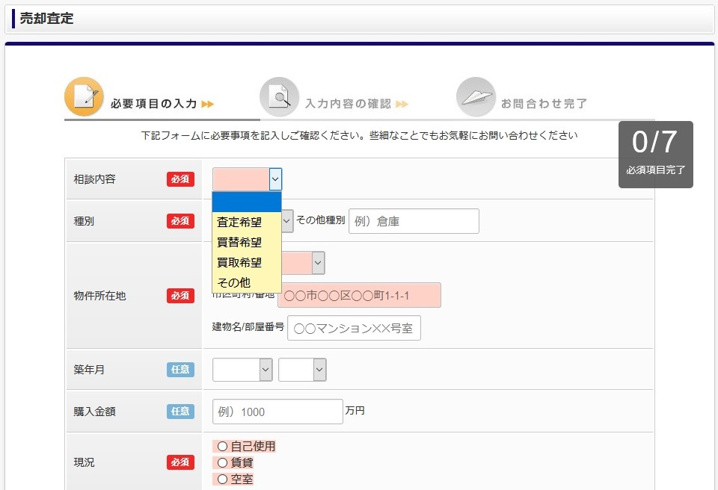Click the その他種別 input field
The height and width of the screenshot is (490, 718).
click(x=414, y=221)
